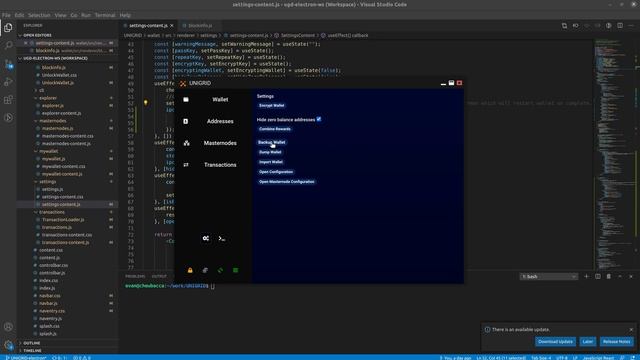This screenshot has height=360, width=640.
Task: Click the lightbulb code action icon
Action: pos(145,102)
